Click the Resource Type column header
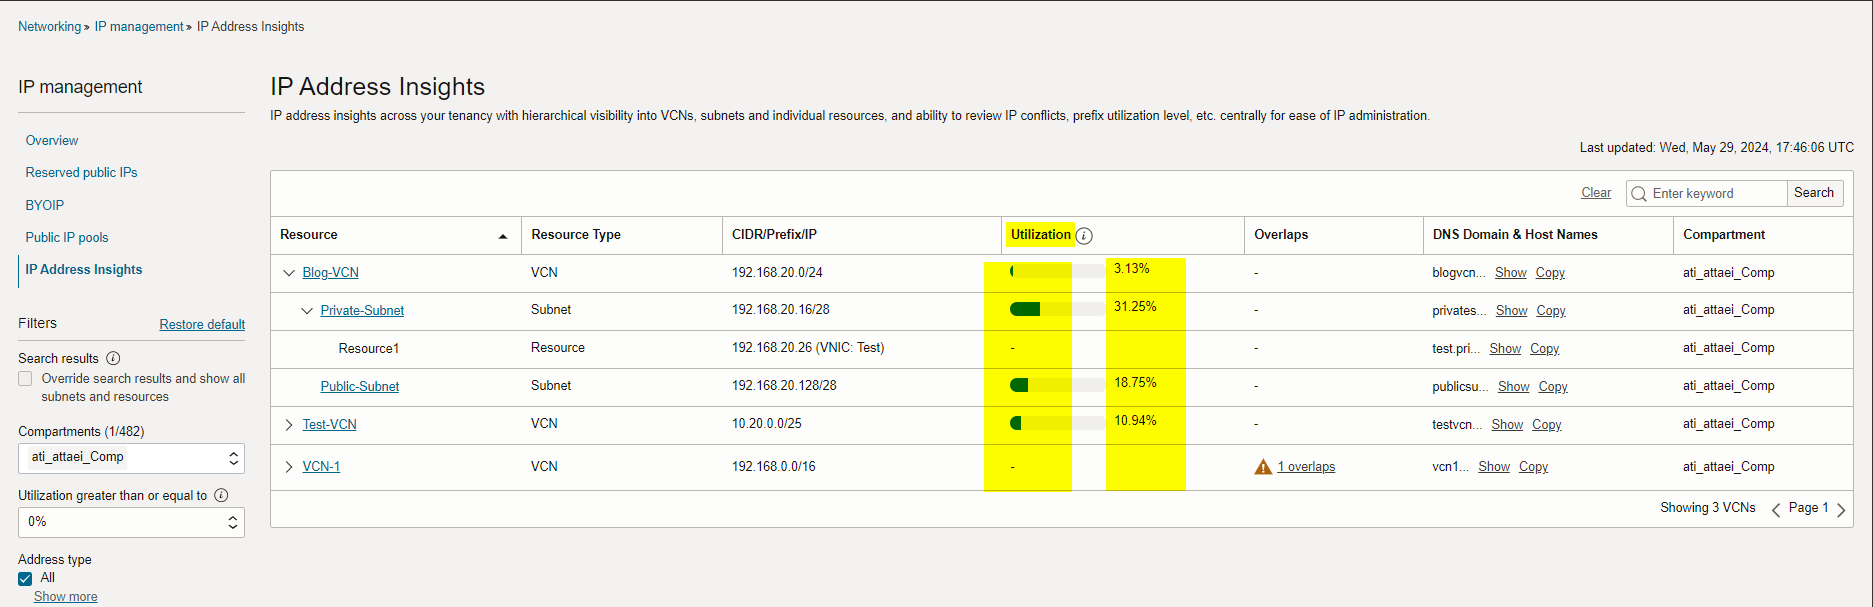 click(x=576, y=235)
